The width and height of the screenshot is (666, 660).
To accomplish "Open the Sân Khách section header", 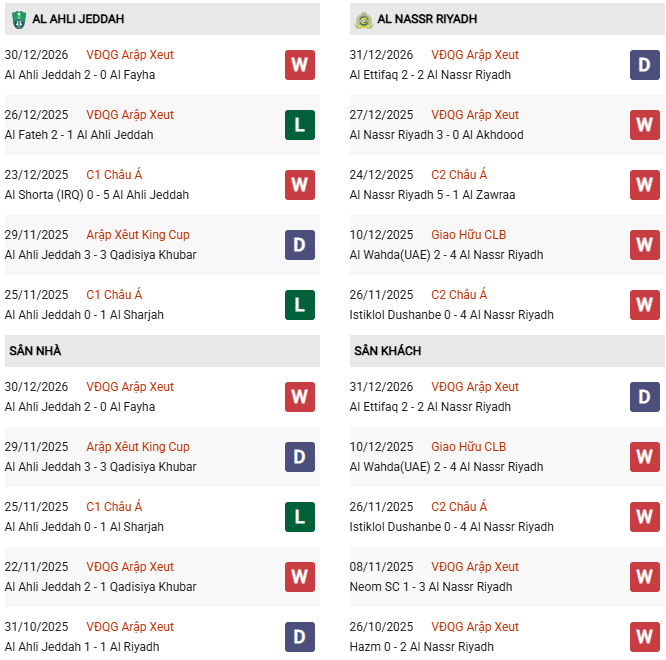I will pos(387,351).
